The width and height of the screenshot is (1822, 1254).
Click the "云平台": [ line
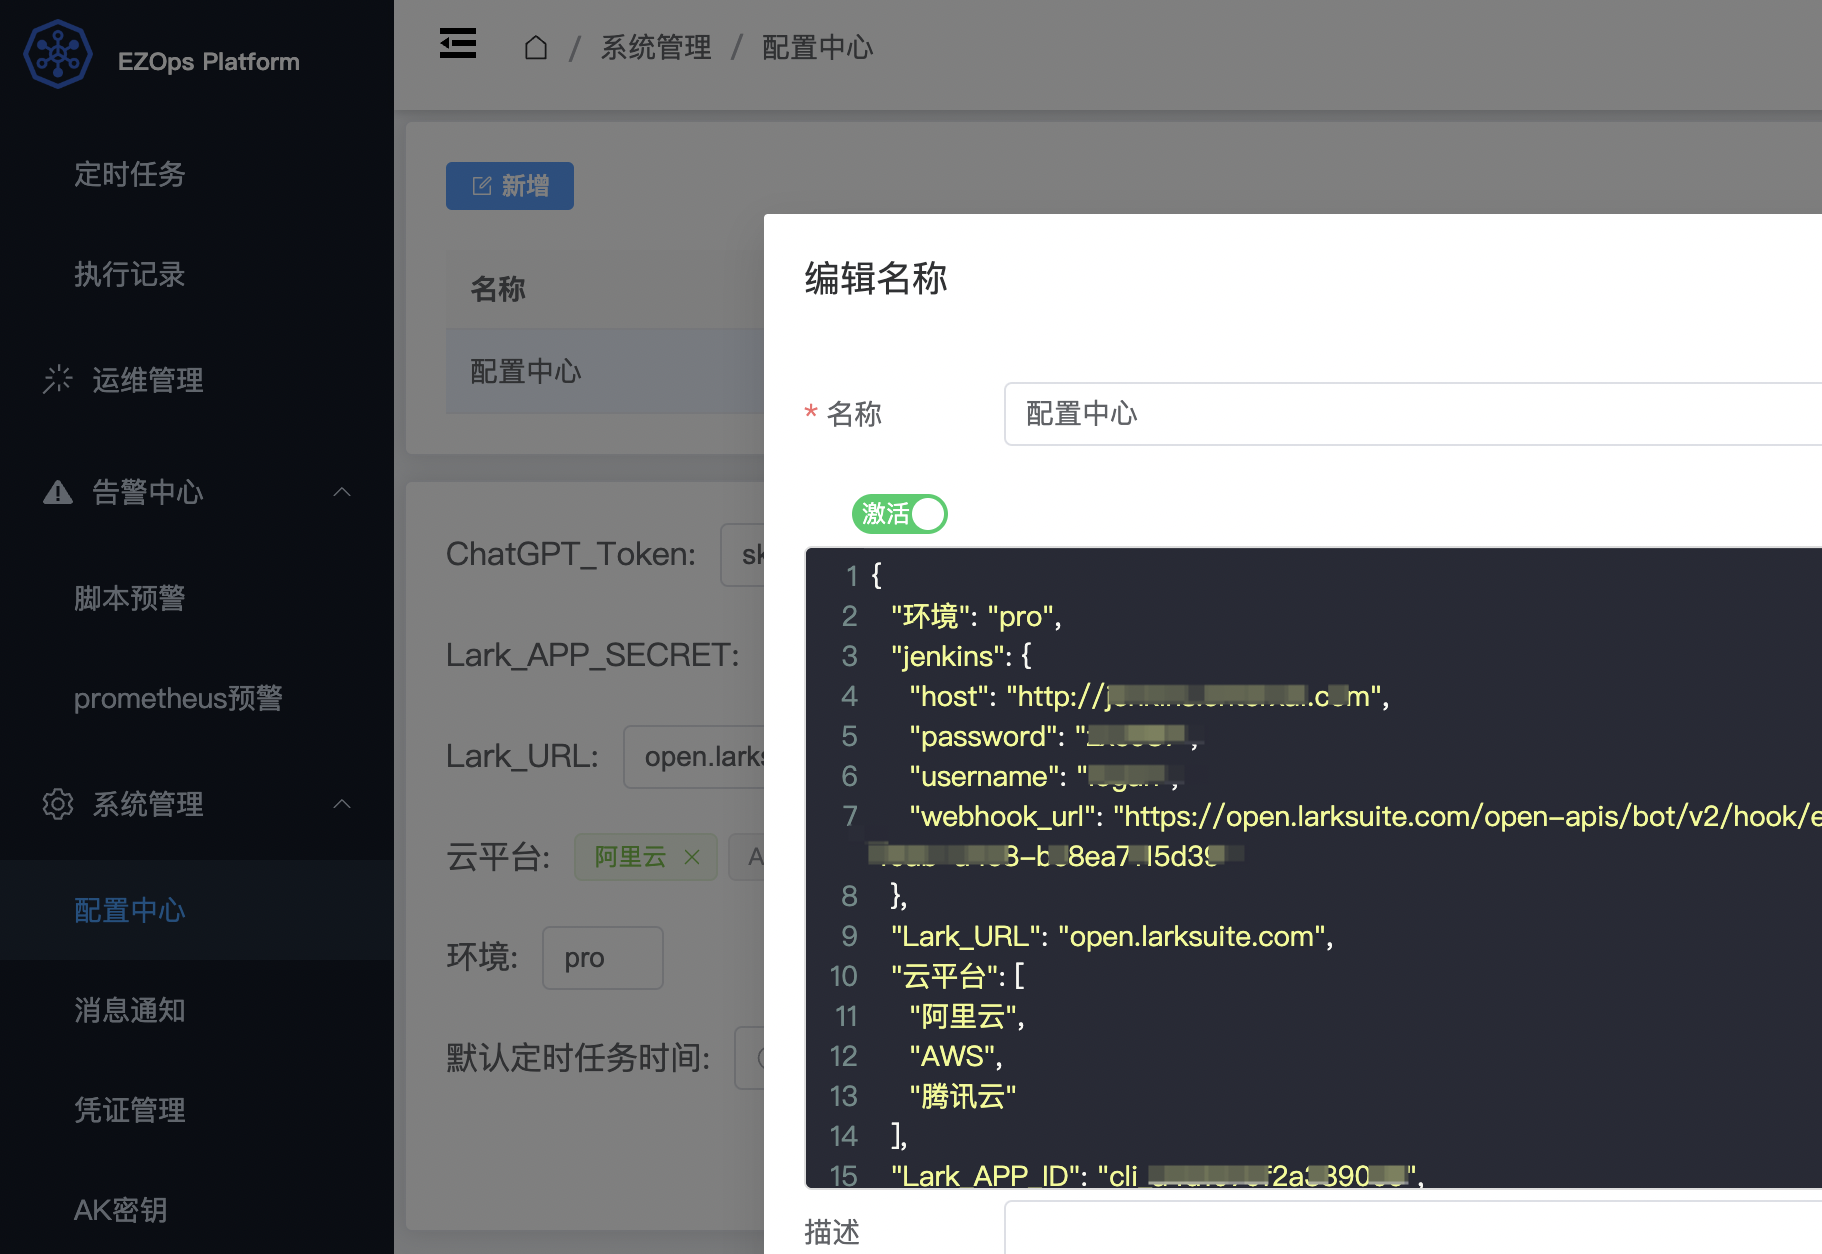pyautogui.click(x=958, y=976)
